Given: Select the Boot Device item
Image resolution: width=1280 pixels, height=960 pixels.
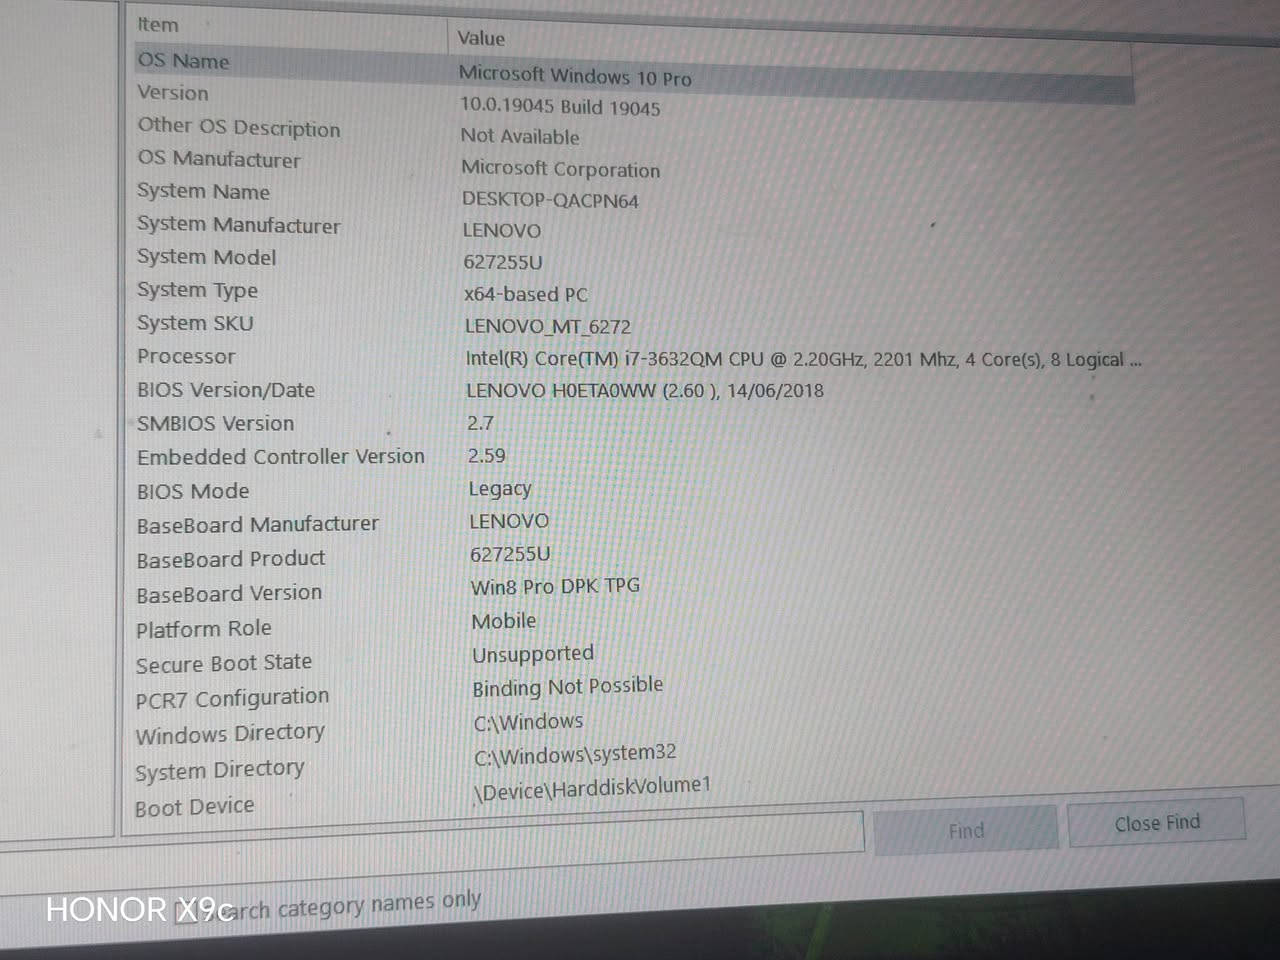Looking at the screenshot, I should [x=195, y=807].
